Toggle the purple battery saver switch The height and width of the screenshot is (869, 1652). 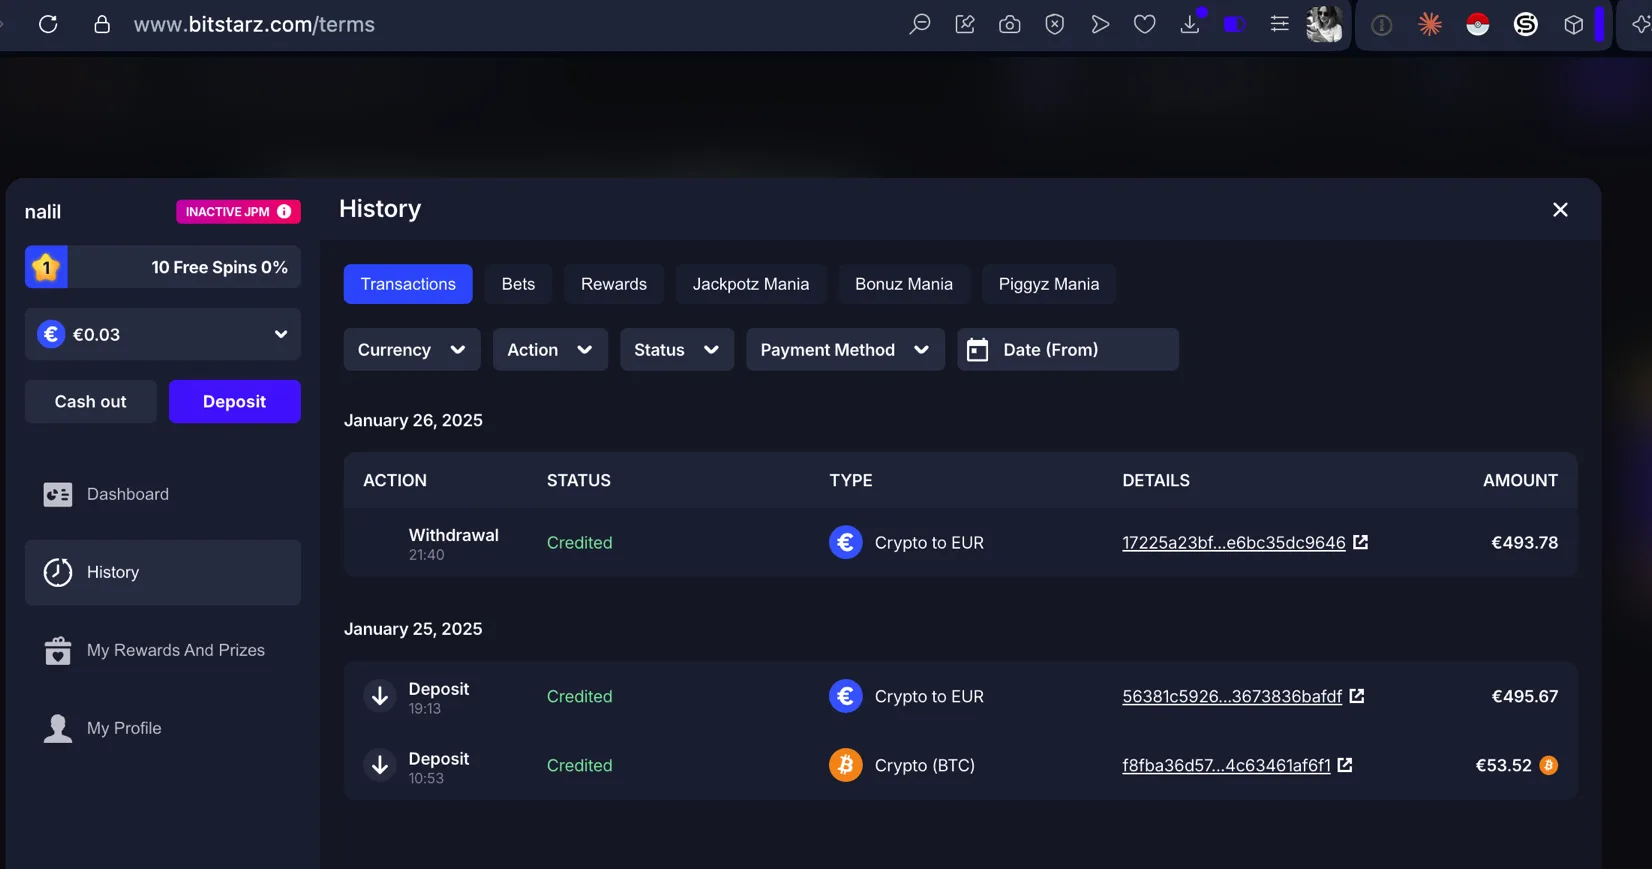1234,24
